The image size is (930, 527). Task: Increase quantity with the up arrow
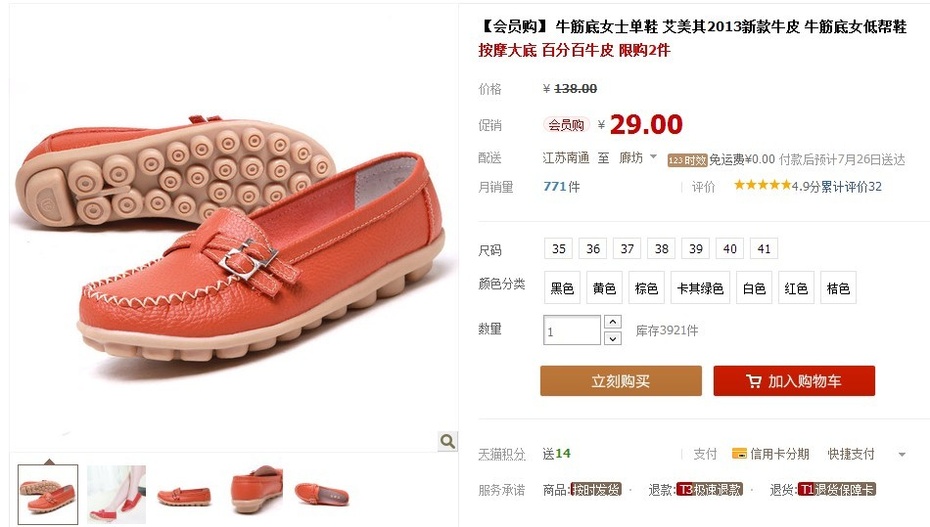pyautogui.click(x=613, y=322)
